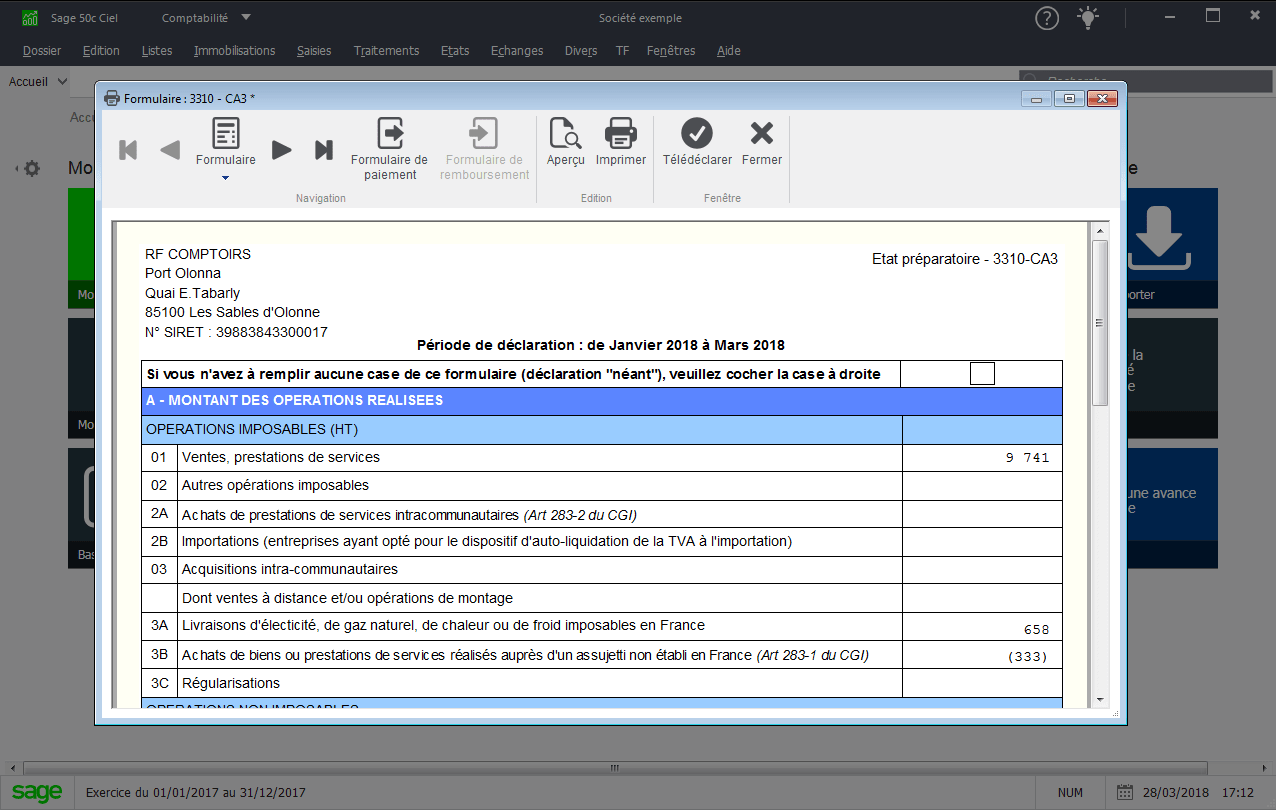Click the lightbulb tips icon

pos(1088,17)
